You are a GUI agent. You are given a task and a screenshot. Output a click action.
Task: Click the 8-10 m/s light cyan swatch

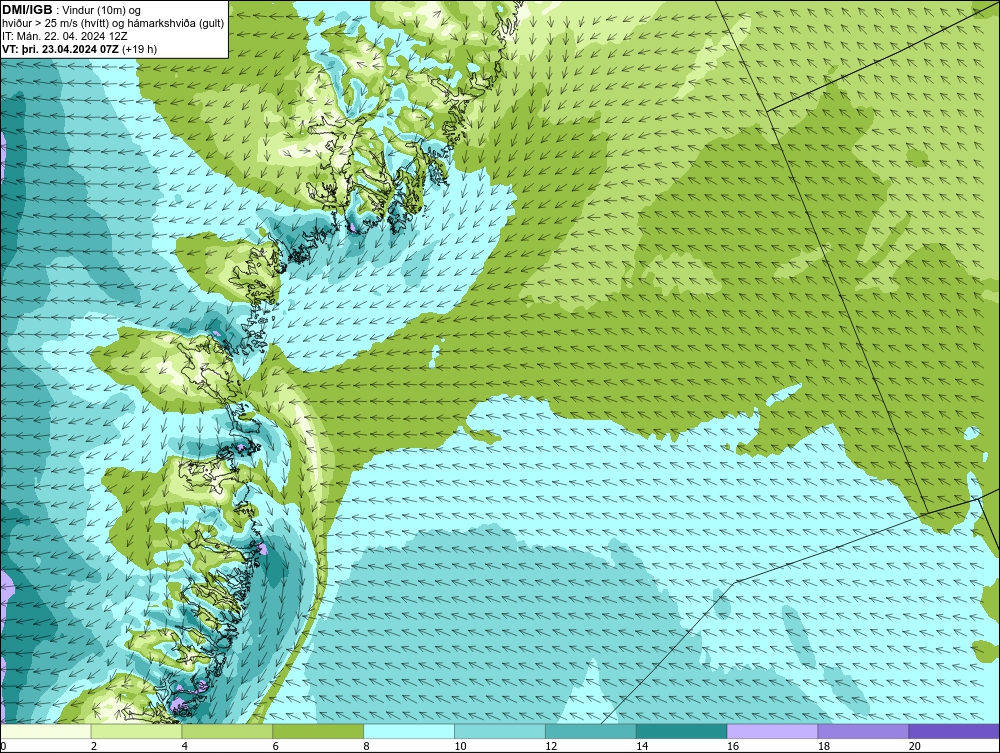409,731
